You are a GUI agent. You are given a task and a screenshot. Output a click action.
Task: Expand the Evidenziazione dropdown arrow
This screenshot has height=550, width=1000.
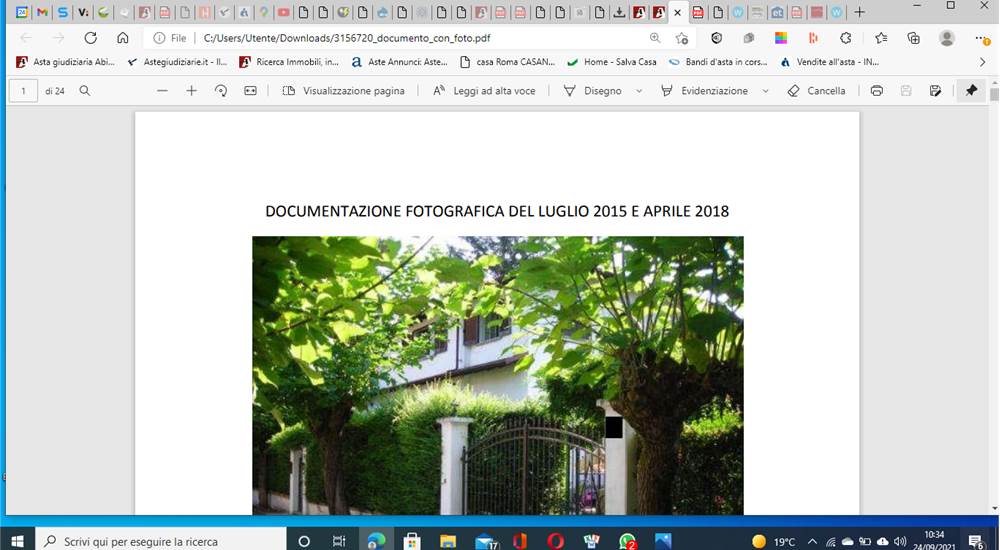(765, 91)
